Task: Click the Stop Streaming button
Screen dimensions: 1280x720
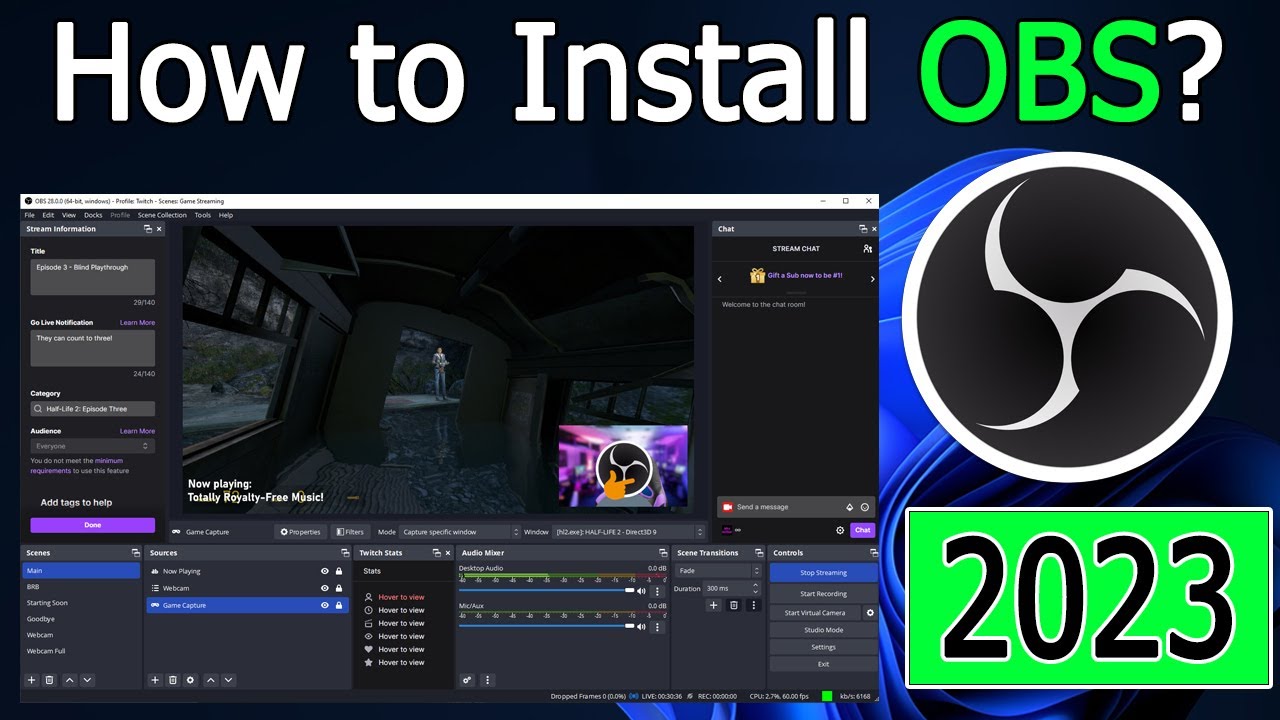Action: [824, 573]
